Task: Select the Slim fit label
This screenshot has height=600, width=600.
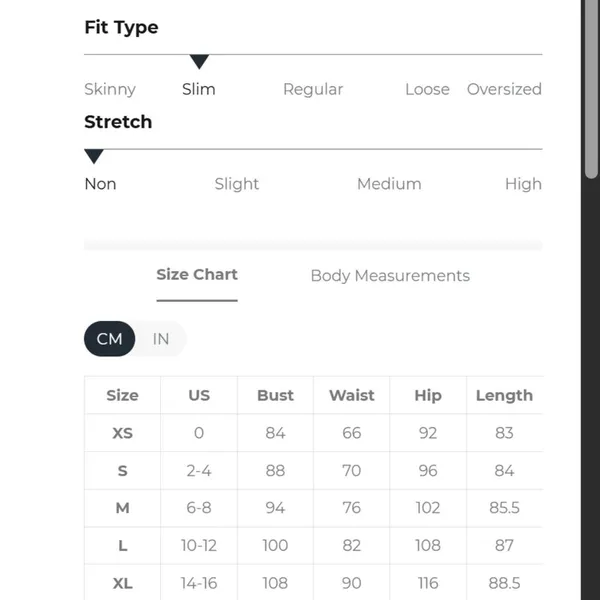Action: tap(199, 89)
